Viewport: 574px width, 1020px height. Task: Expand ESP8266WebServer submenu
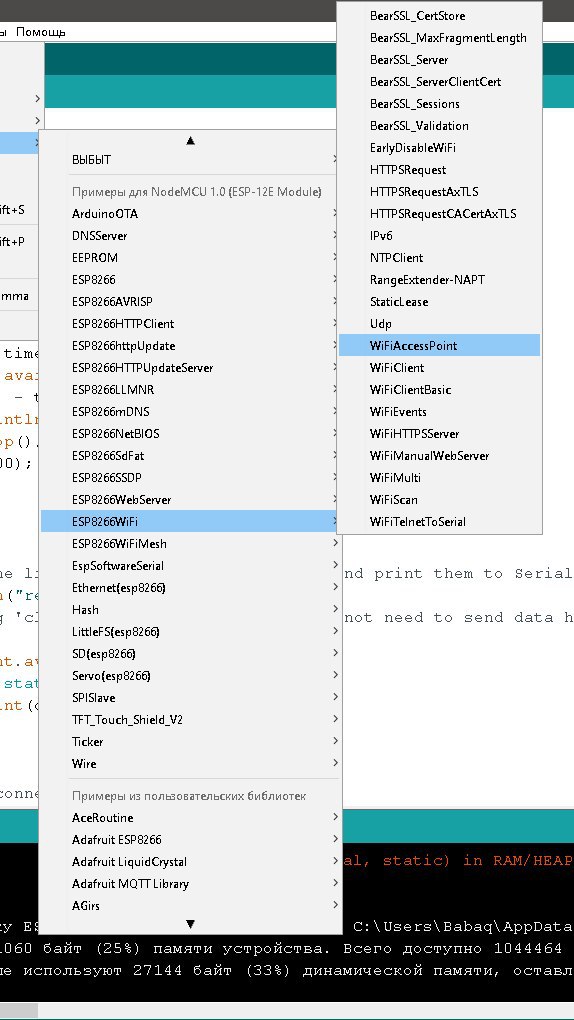190,500
